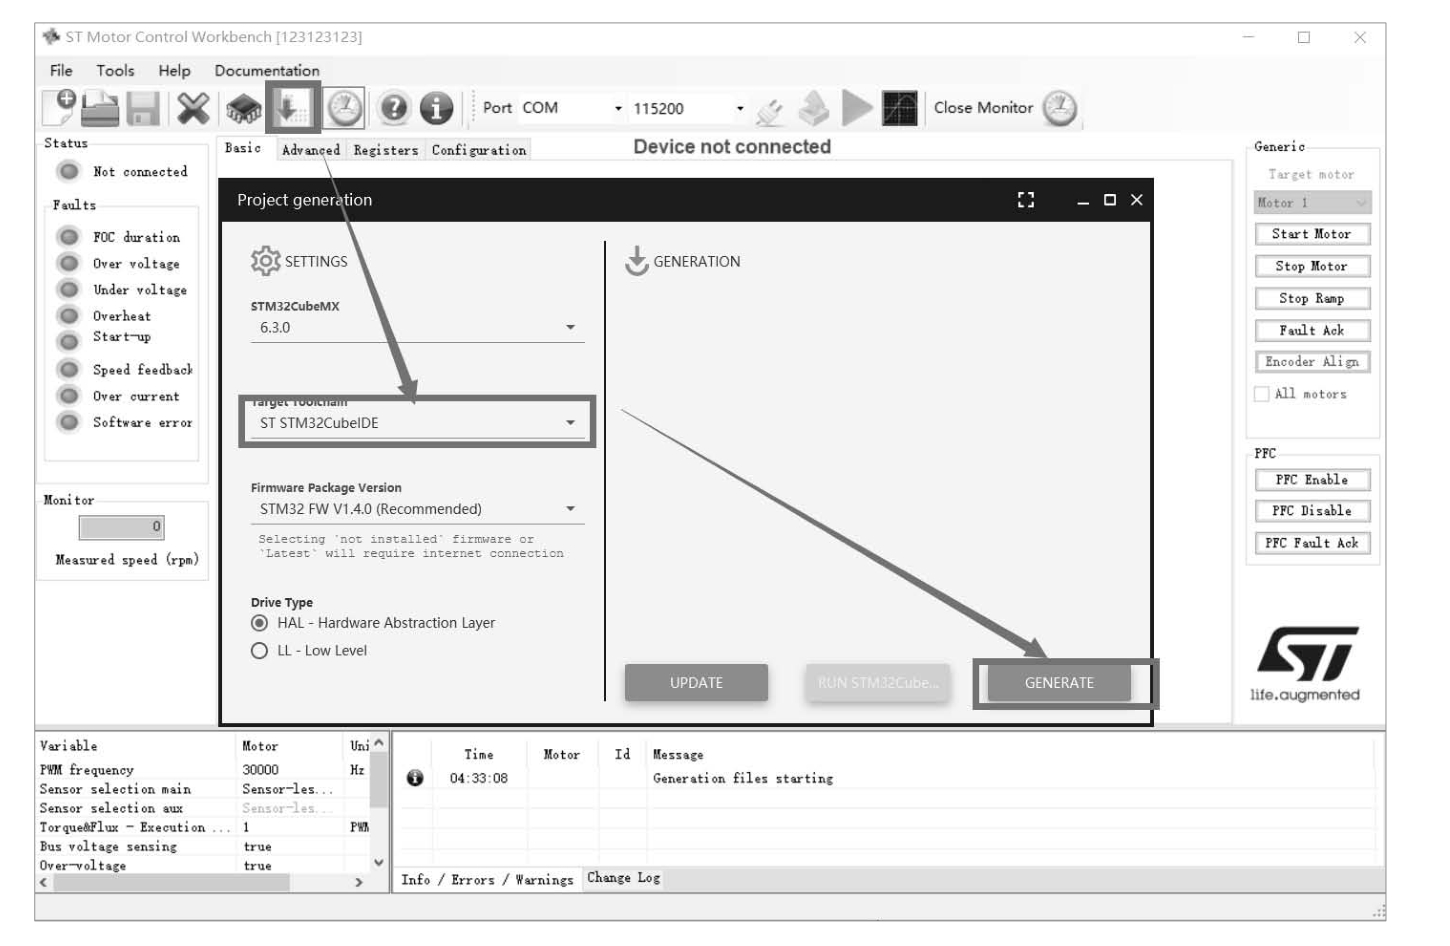Click the Software error fault indicator
The height and width of the screenshot is (946, 1450).
pos(69,422)
